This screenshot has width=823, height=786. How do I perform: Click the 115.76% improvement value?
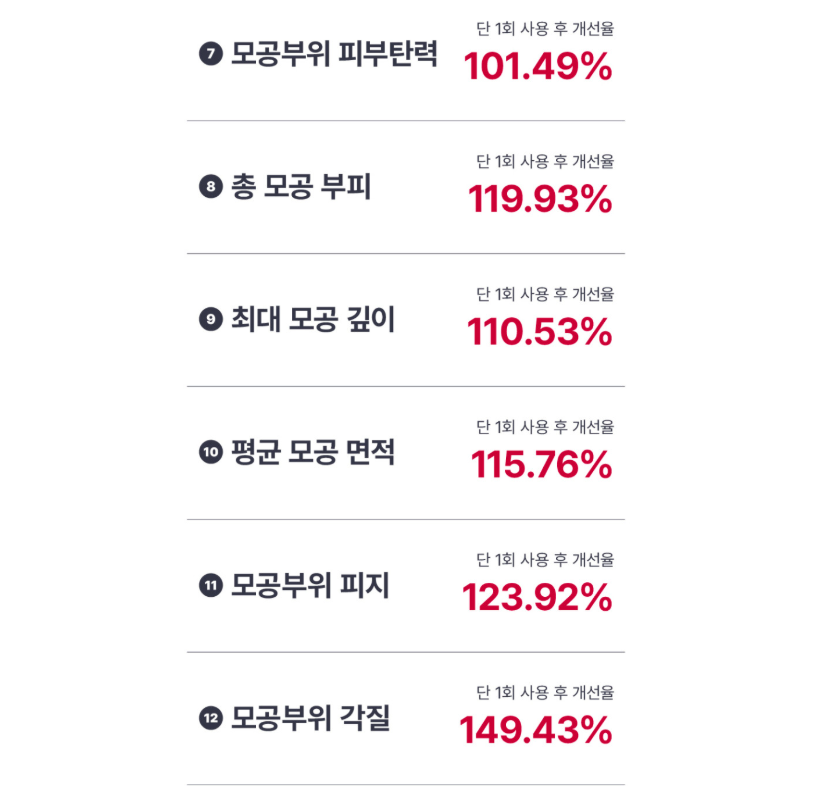tap(541, 465)
